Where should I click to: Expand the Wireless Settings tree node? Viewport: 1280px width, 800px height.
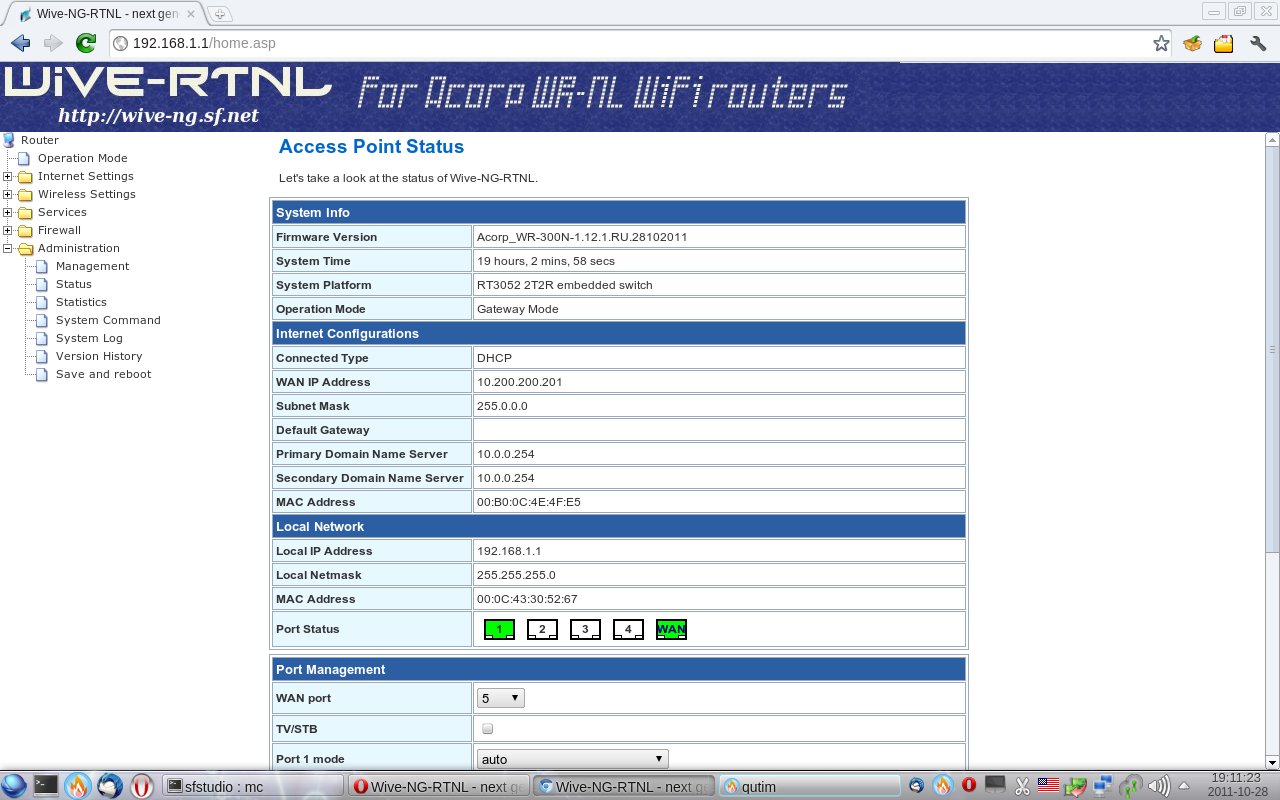coord(8,195)
